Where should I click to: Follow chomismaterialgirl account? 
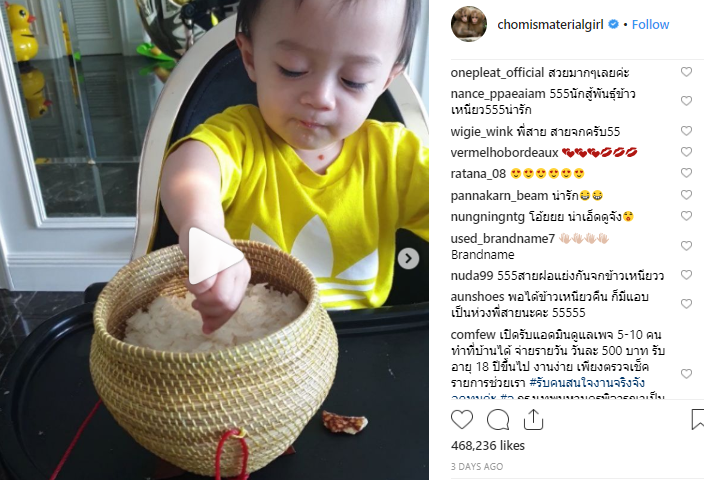[x=650, y=24]
